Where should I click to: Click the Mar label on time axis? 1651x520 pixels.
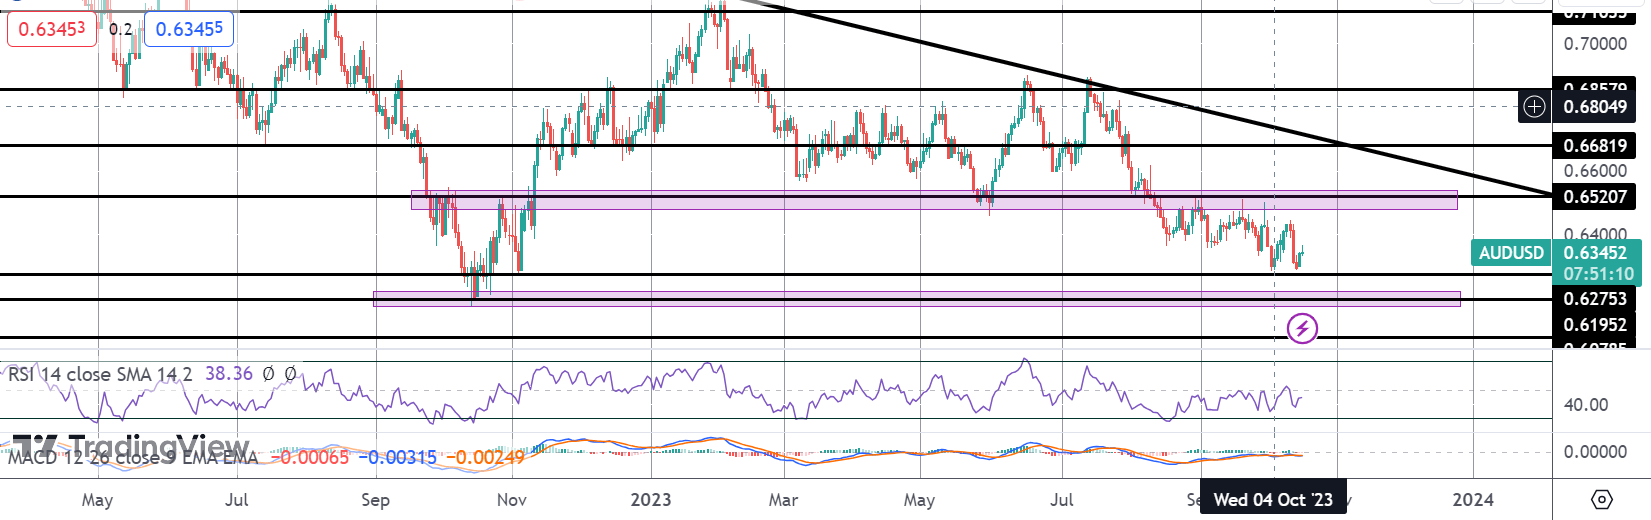783,499
